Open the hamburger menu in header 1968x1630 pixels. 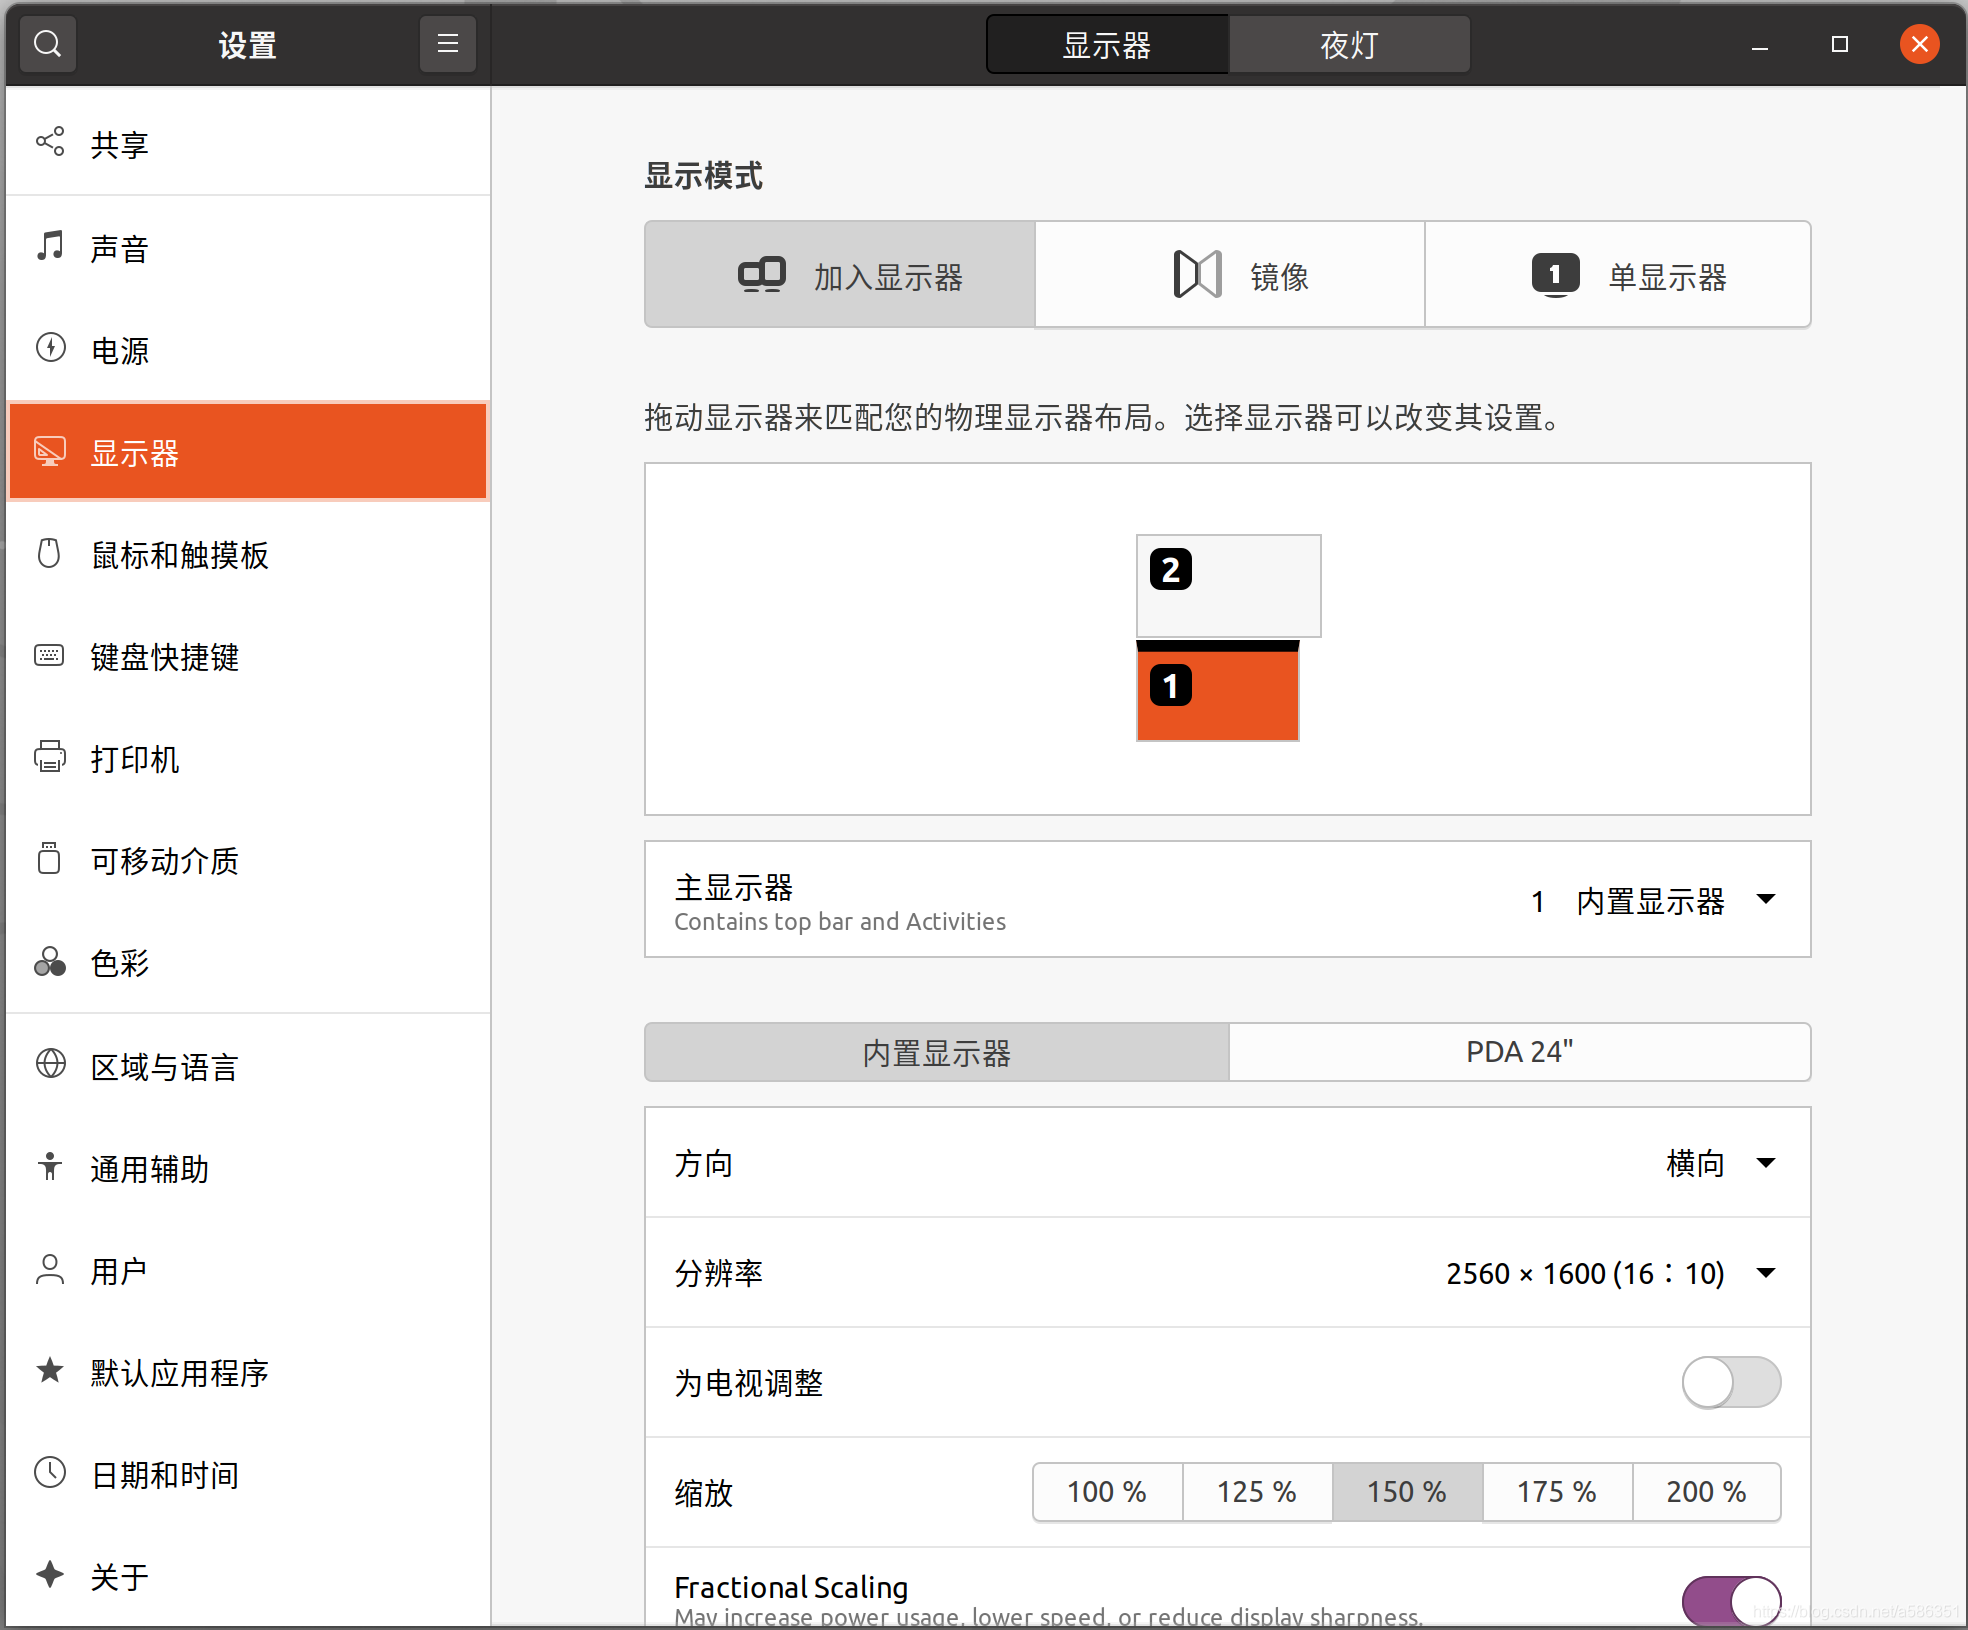(x=447, y=44)
